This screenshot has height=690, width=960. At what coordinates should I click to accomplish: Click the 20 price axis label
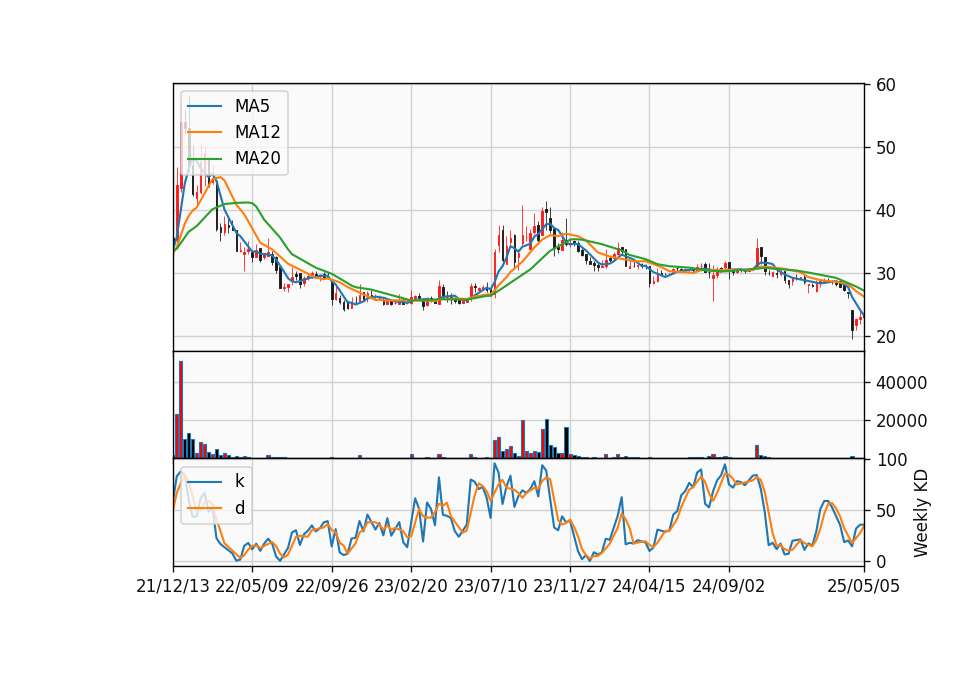pos(885,337)
